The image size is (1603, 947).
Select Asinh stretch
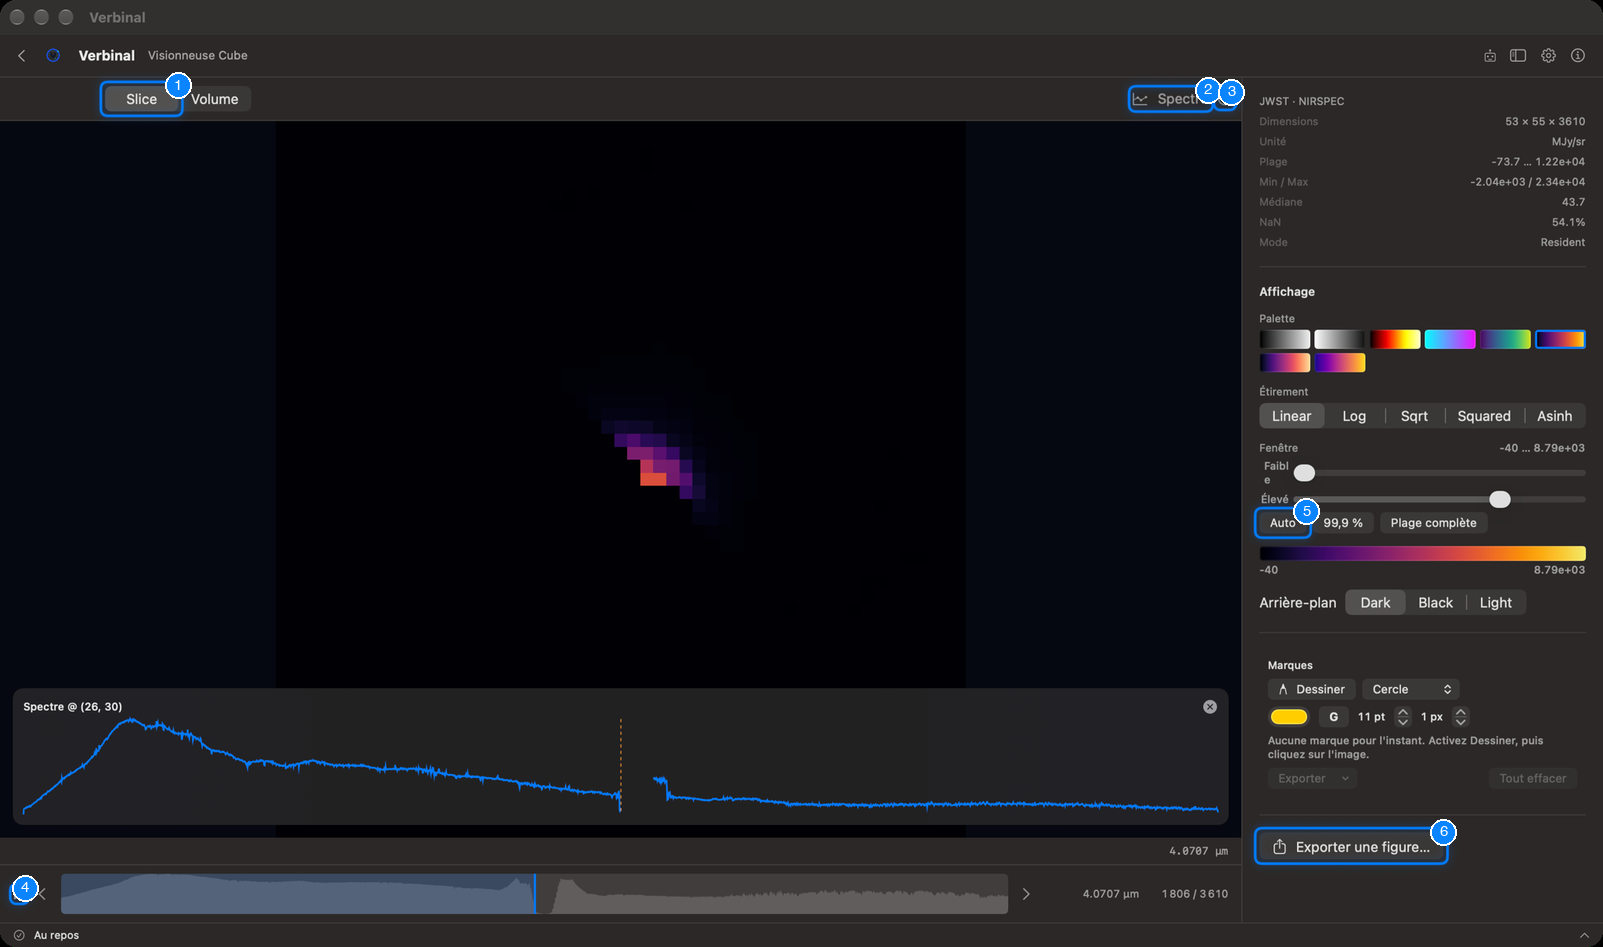click(1554, 416)
